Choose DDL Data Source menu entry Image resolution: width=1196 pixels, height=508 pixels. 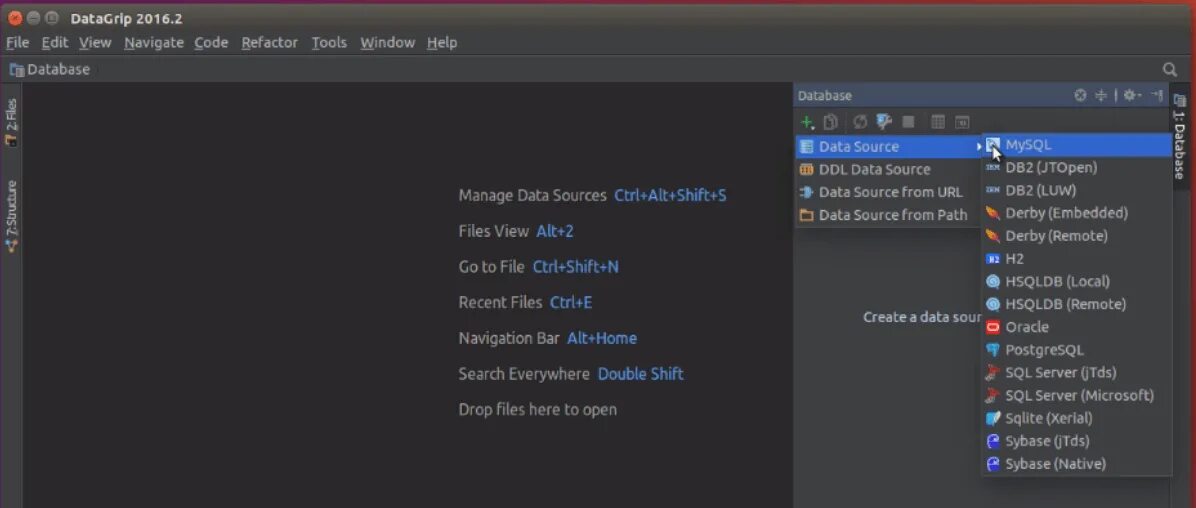pos(889,169)
